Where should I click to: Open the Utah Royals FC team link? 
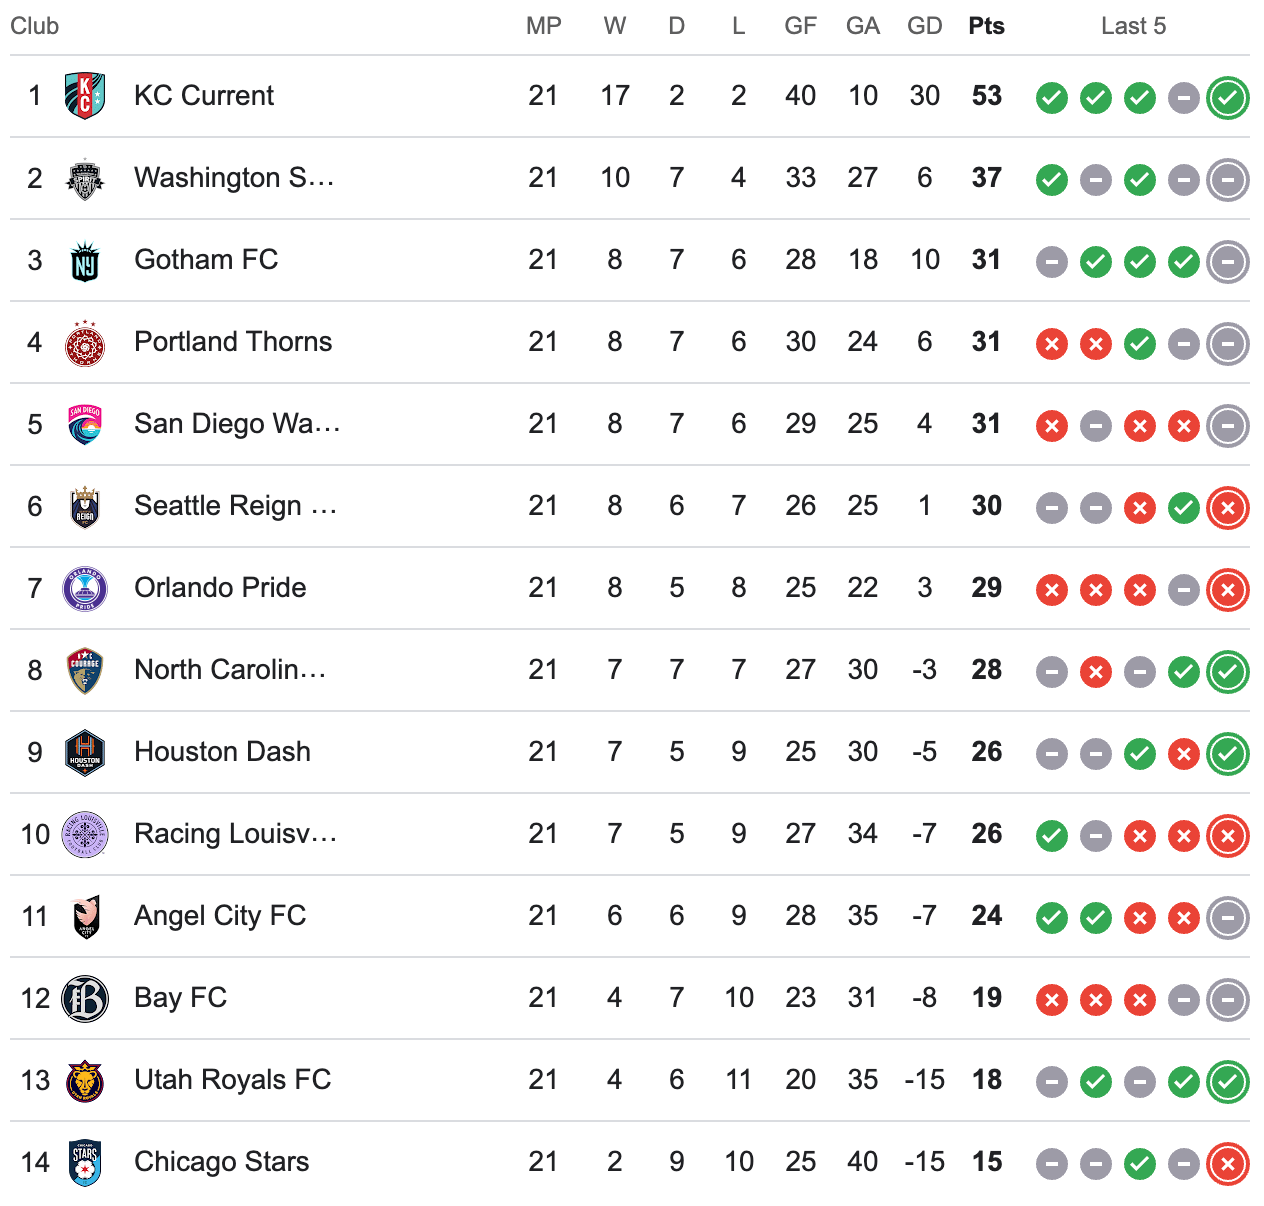tap(232, 1079)
